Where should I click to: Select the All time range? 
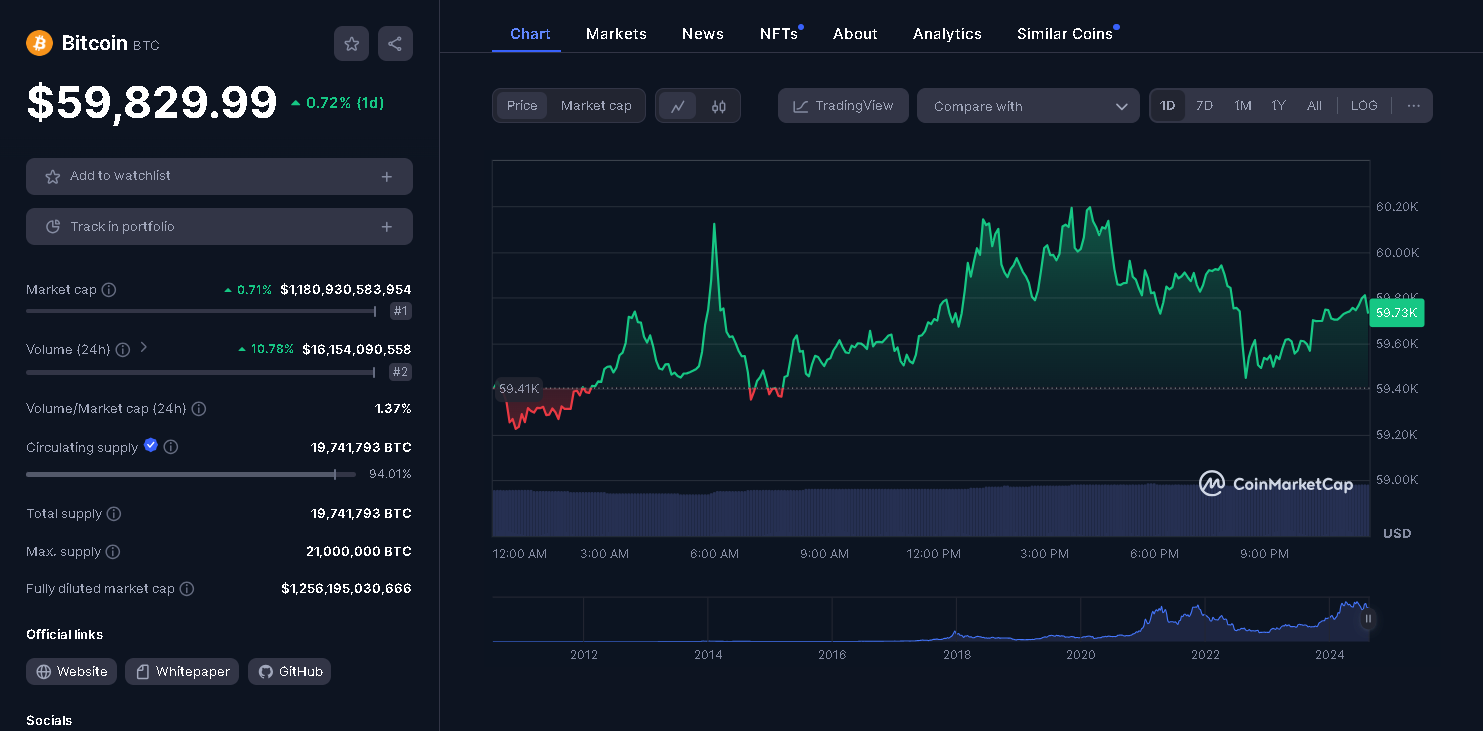click(x=1314, y=106)
